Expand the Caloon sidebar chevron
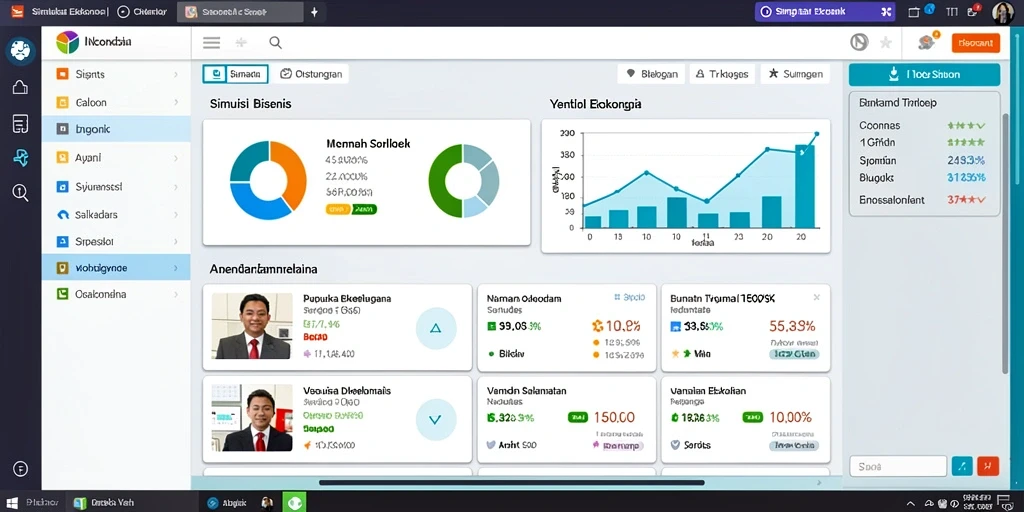Viewport: 1024px width, 512px height. click(176, 103)
